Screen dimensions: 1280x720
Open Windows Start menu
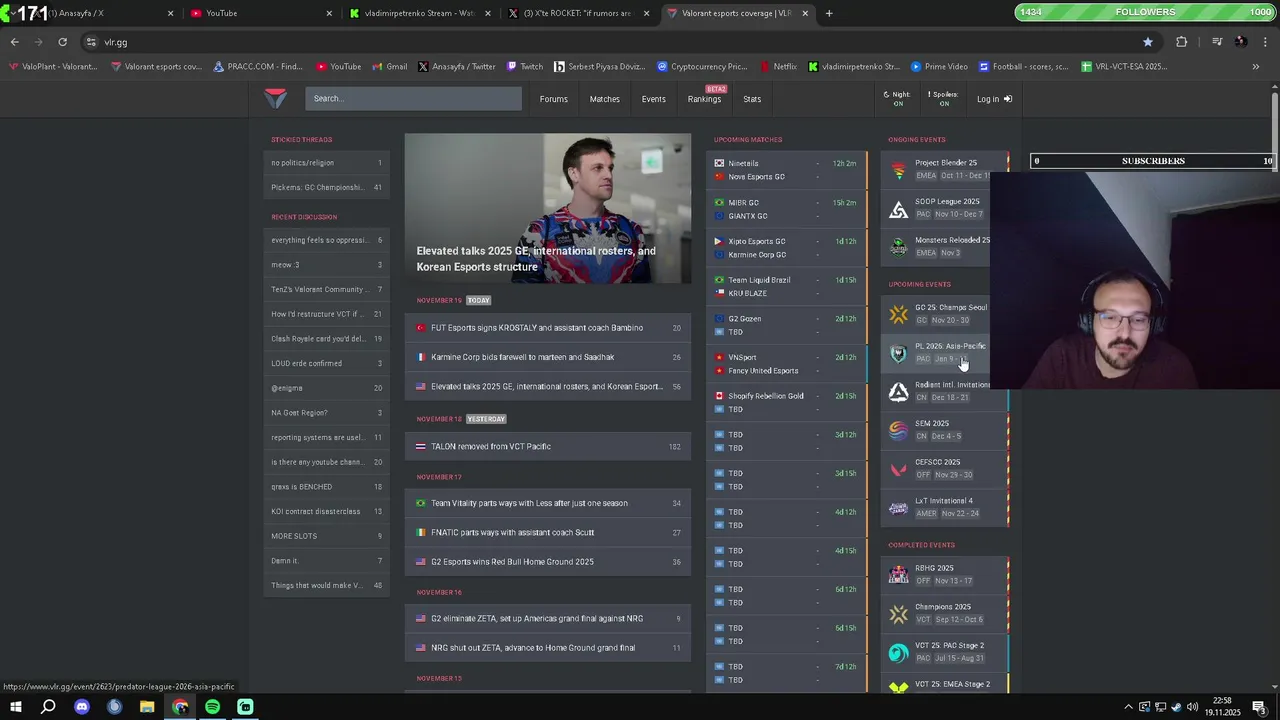[15, 707]
